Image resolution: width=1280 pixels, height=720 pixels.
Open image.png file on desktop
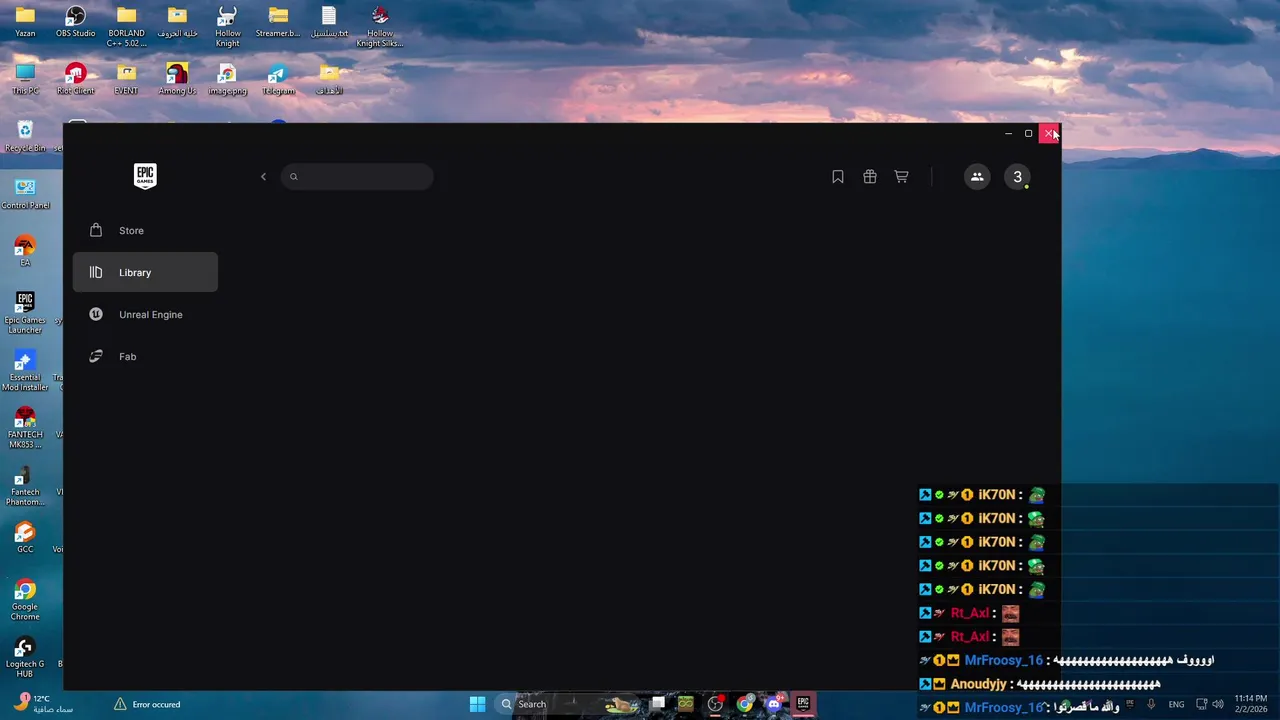(x=227, y=79)
